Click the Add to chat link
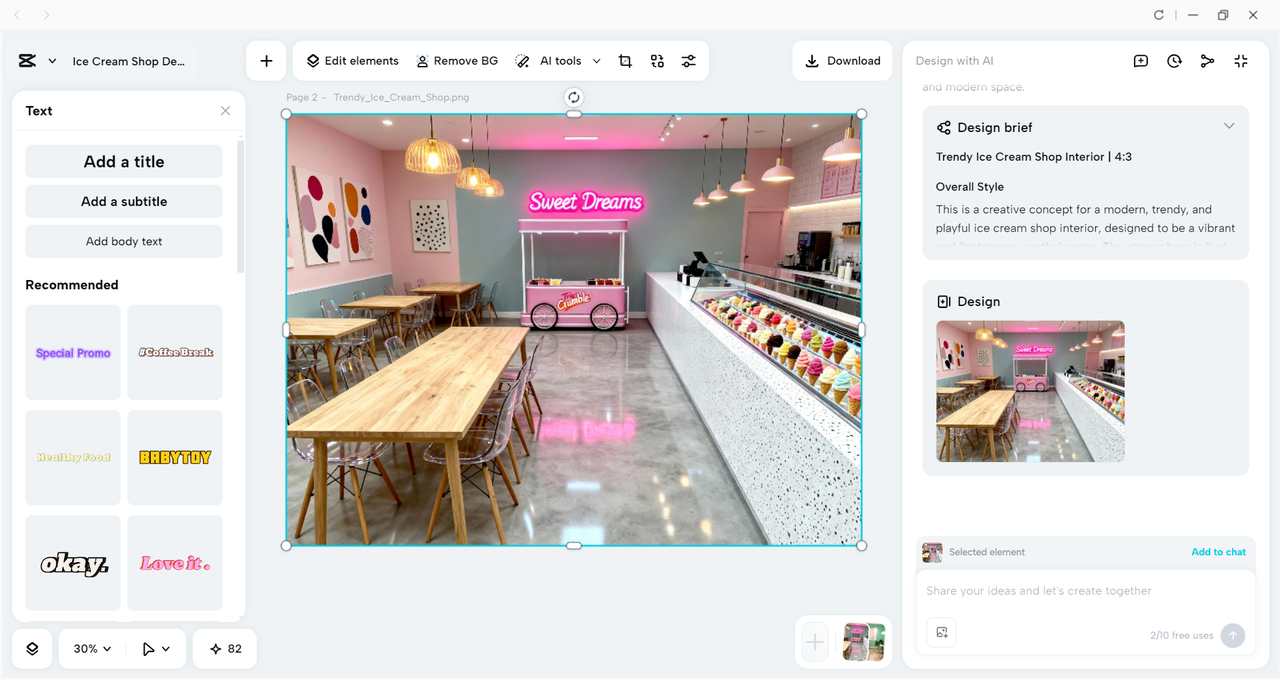The width and height of the screenshot is (1280, 680). click(x=1218, y=551)
